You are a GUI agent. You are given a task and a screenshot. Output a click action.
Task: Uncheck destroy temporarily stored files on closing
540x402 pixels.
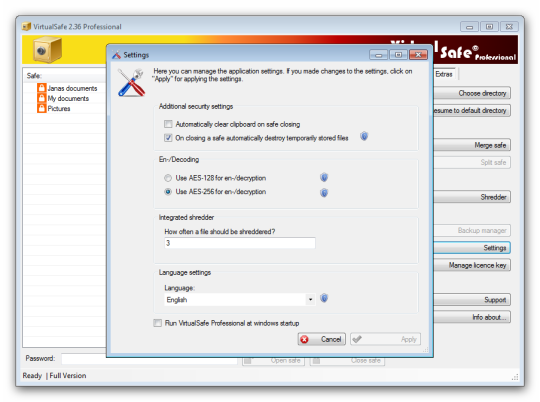click(x=168, y=138)
